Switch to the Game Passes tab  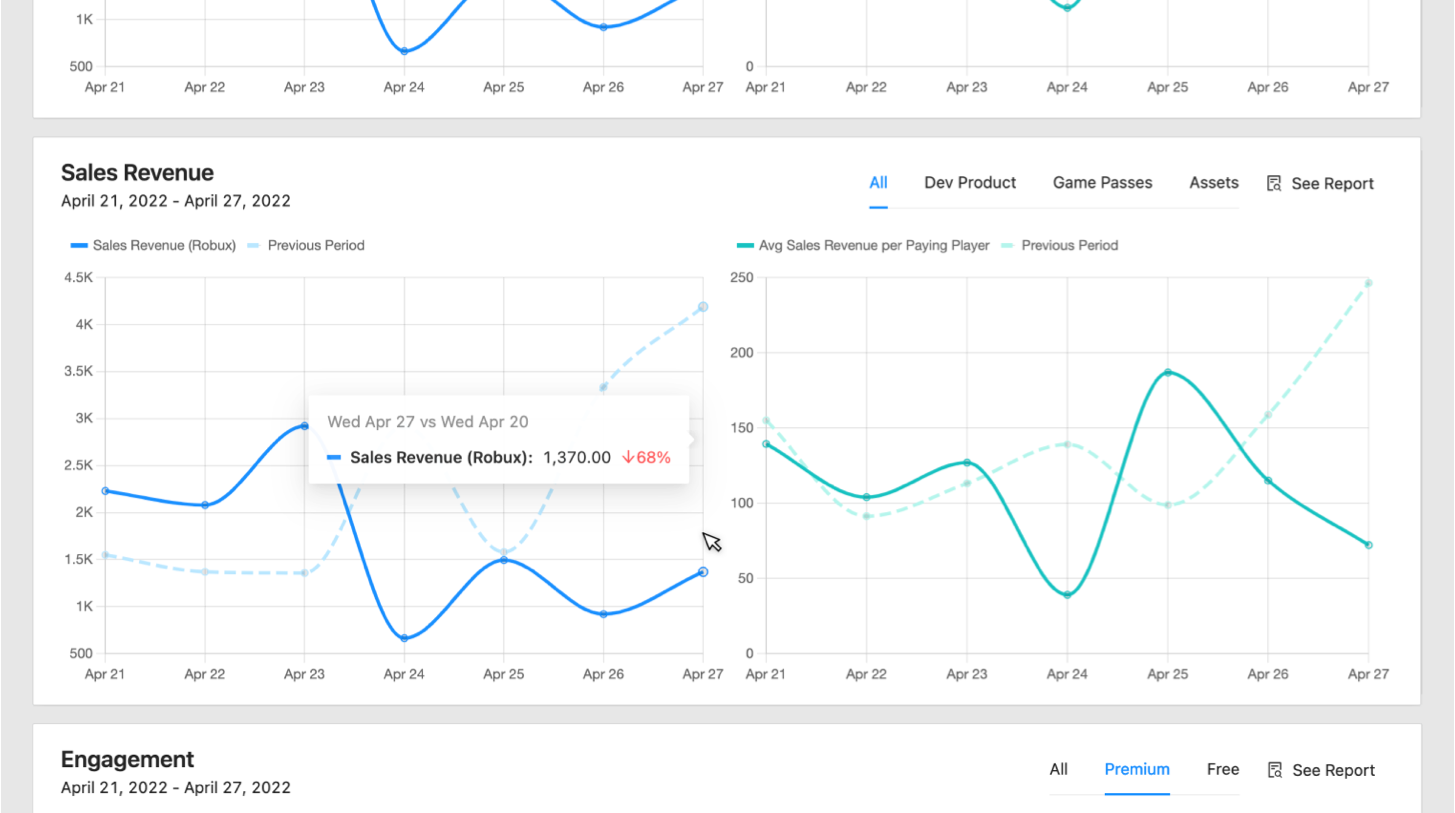1102,183
